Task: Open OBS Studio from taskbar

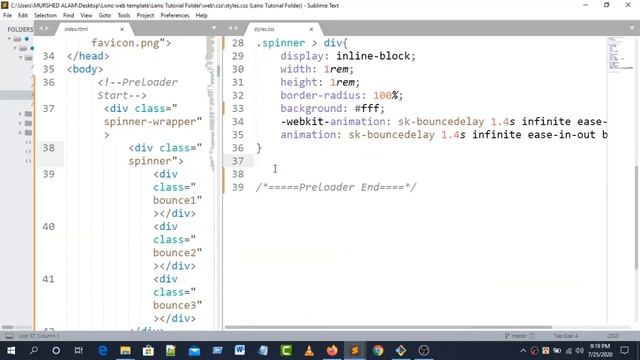Action: [424, 350]
